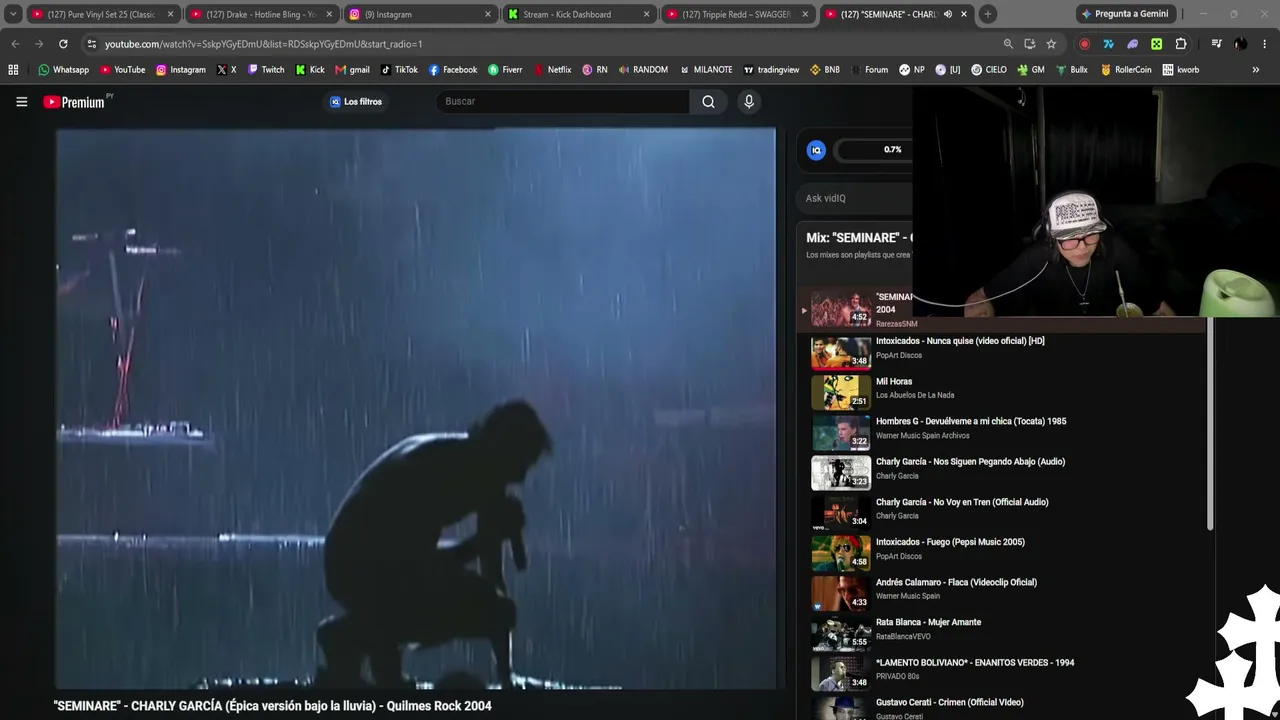This screenshot has width=1280, height=720.
Task: Click the Pregunta a Gemini button
Action: pos(1124,14)
